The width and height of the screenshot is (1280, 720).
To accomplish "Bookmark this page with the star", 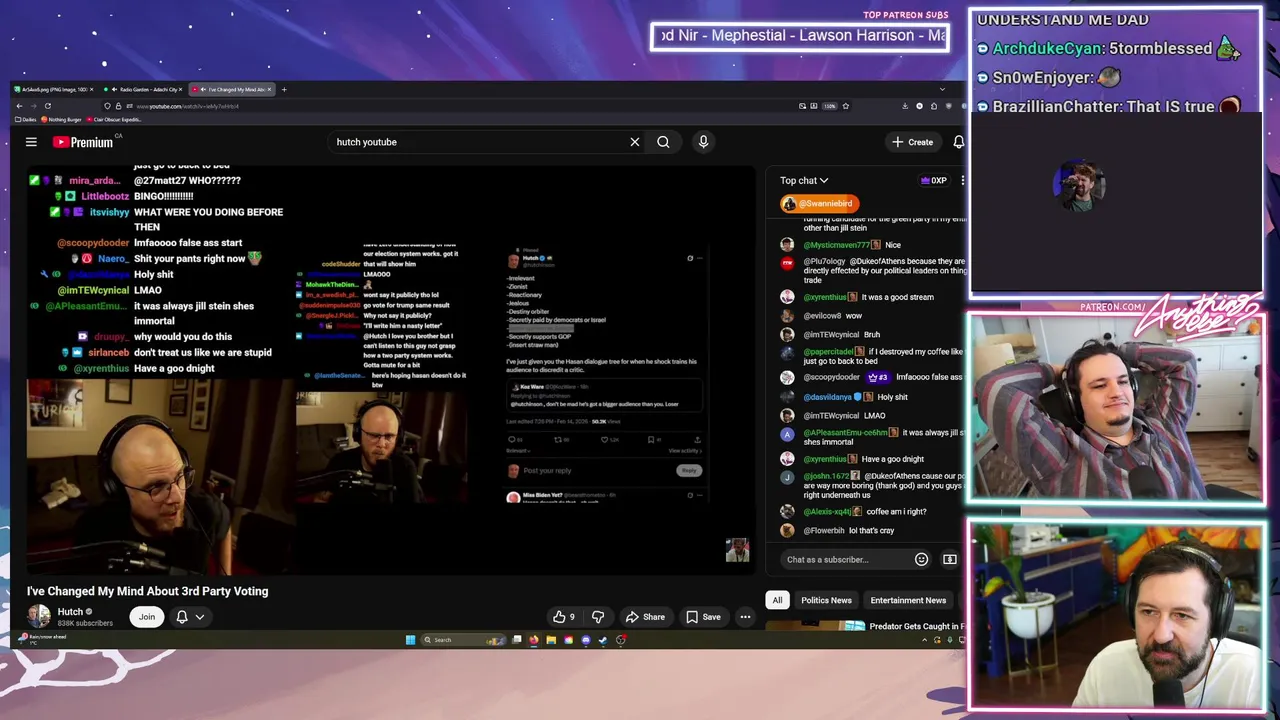I will [x=845, y=106].
